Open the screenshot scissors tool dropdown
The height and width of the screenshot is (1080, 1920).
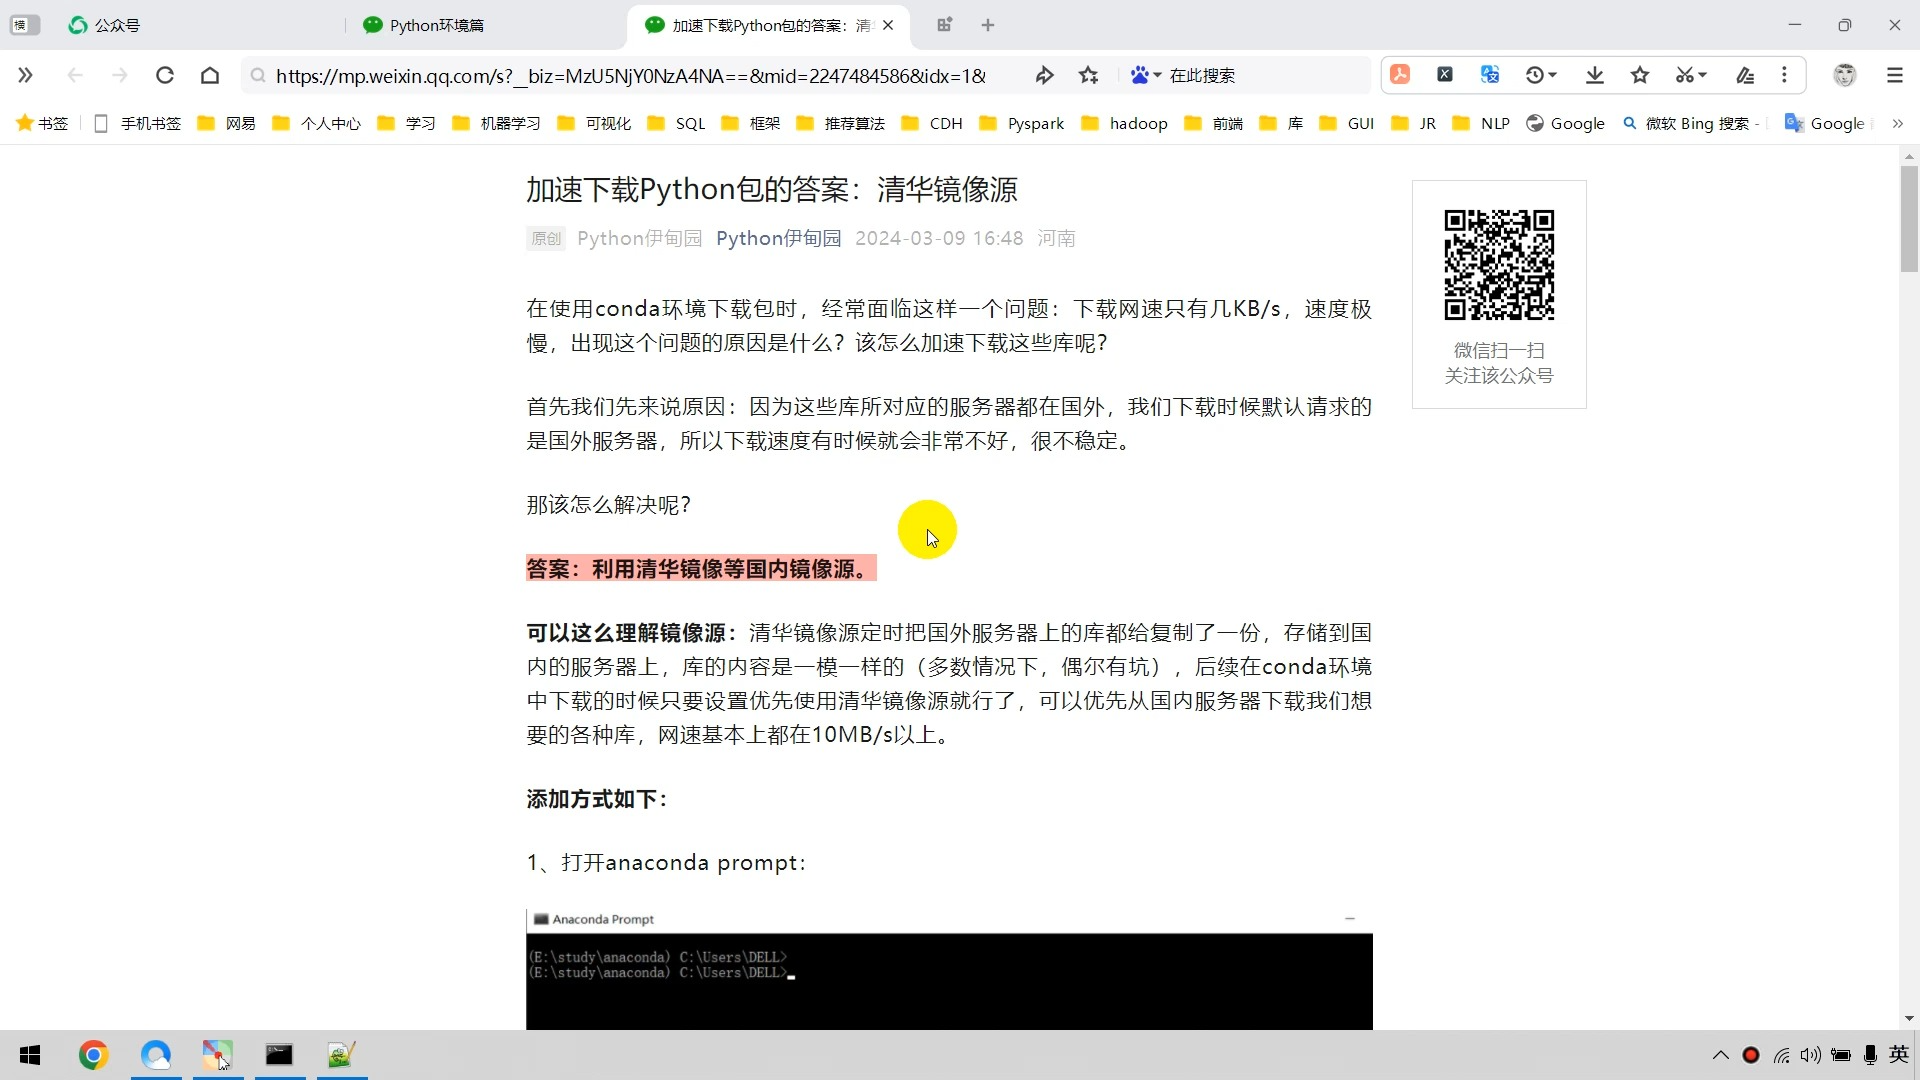click(x=1691, y=75)
